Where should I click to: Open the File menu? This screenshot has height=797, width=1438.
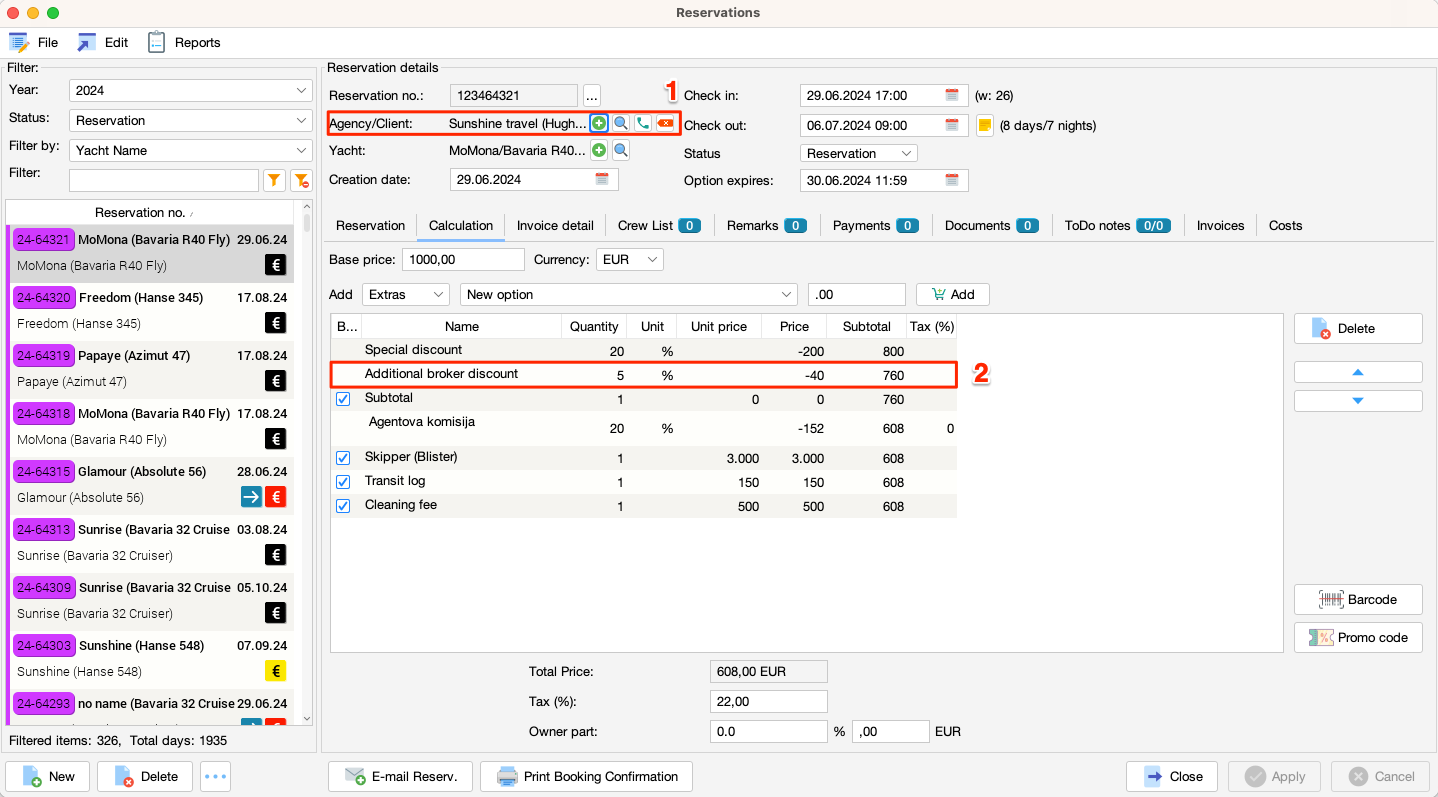click(34, 42)
